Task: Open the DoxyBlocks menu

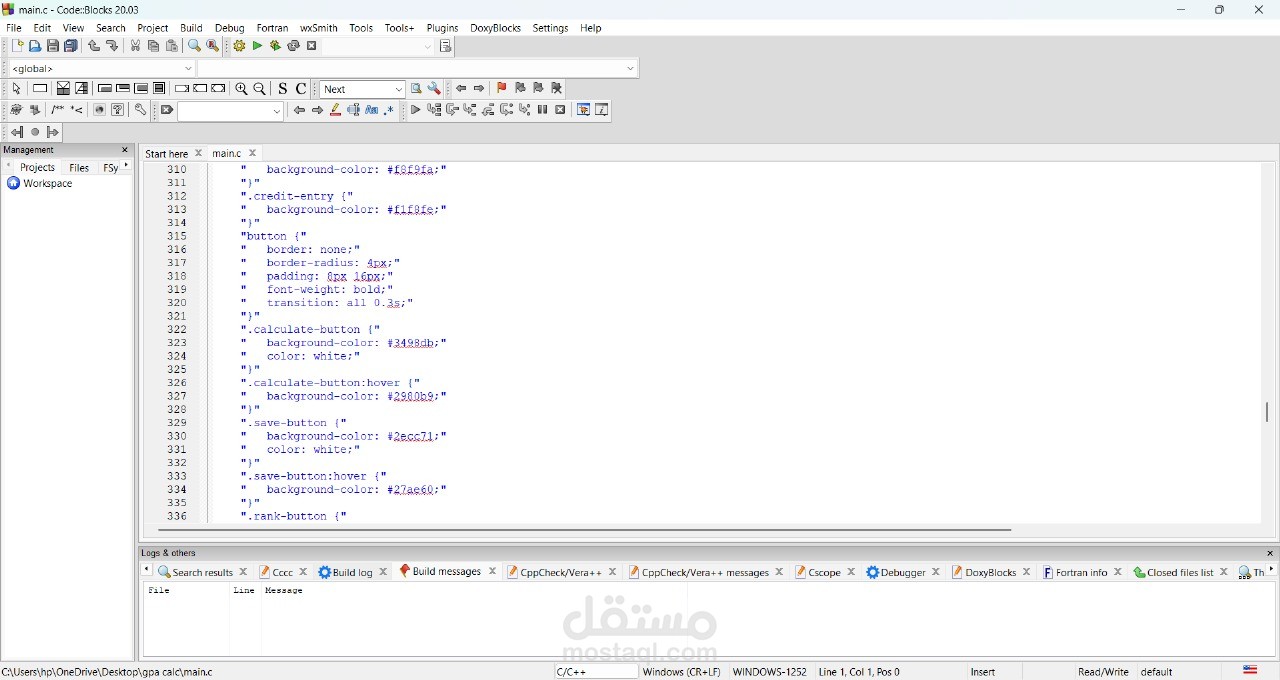Action: coord(495,28)
